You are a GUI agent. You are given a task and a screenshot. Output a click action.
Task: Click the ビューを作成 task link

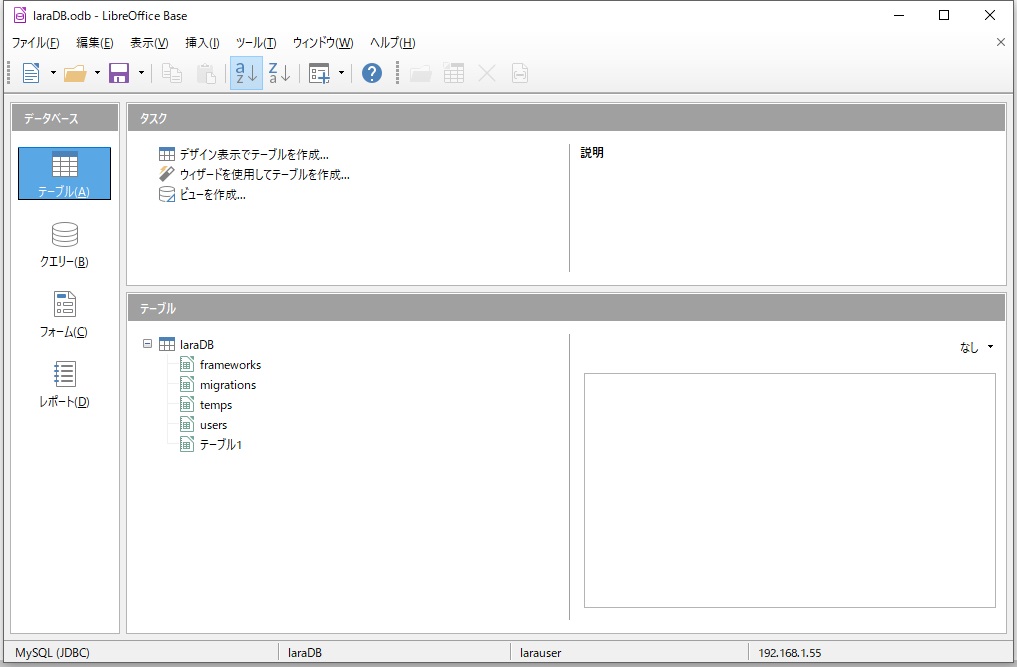(x=212, y=194)
